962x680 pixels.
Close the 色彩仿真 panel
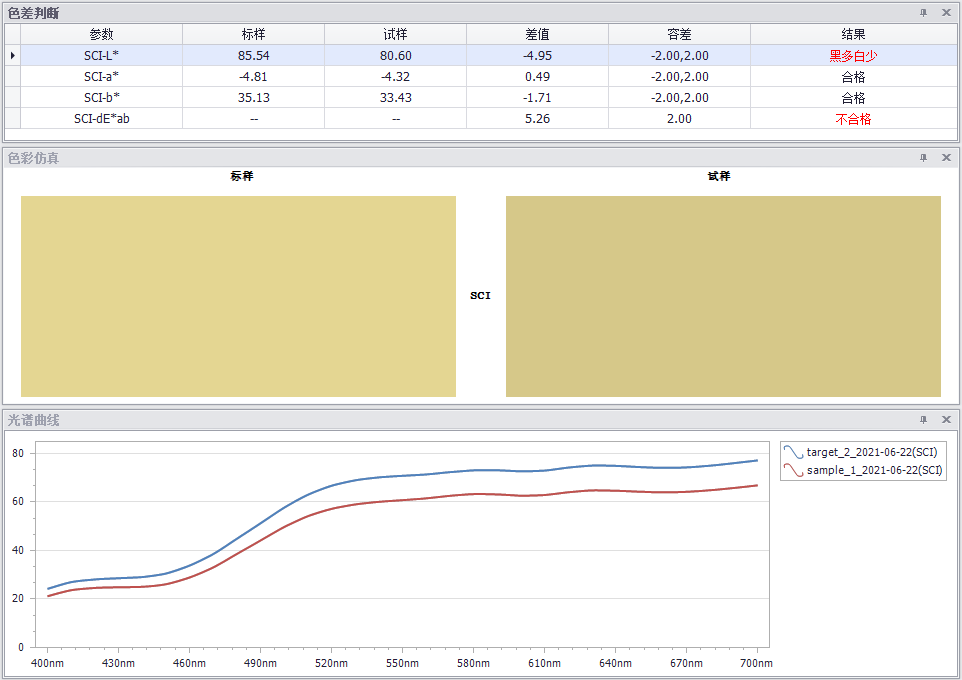click(x=946, y=158)
